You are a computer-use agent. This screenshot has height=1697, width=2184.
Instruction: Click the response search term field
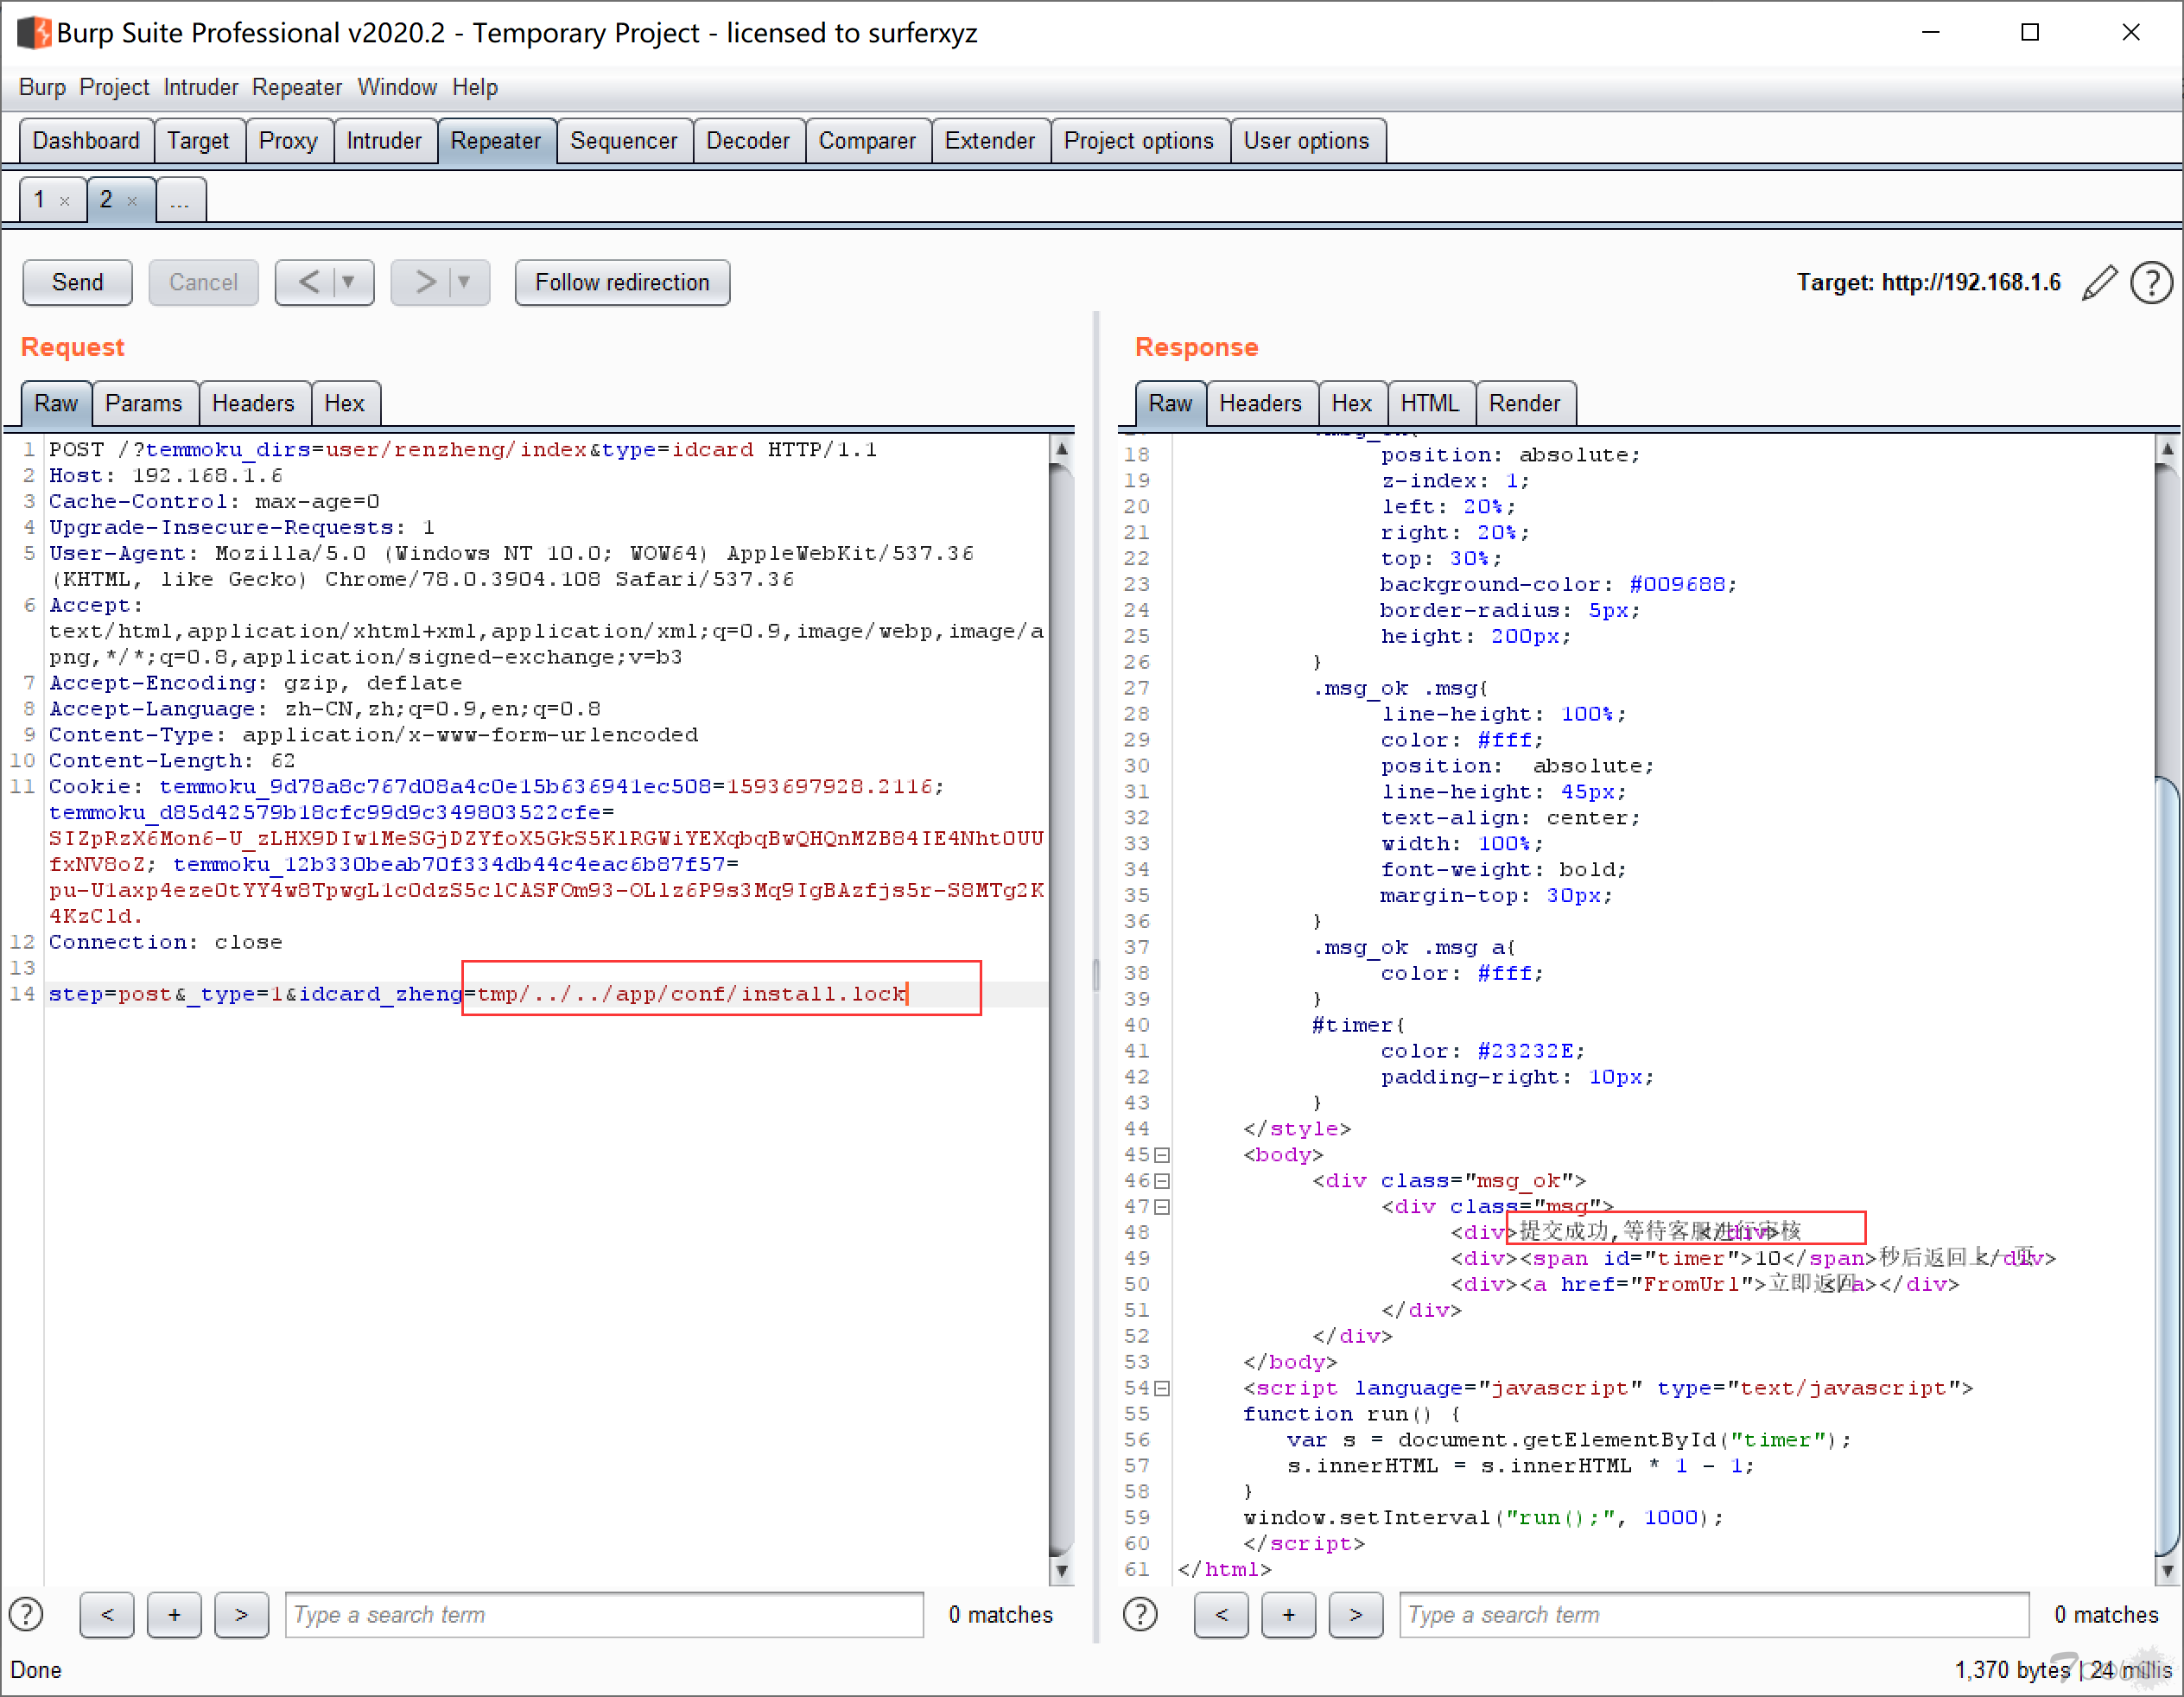1714,1615
